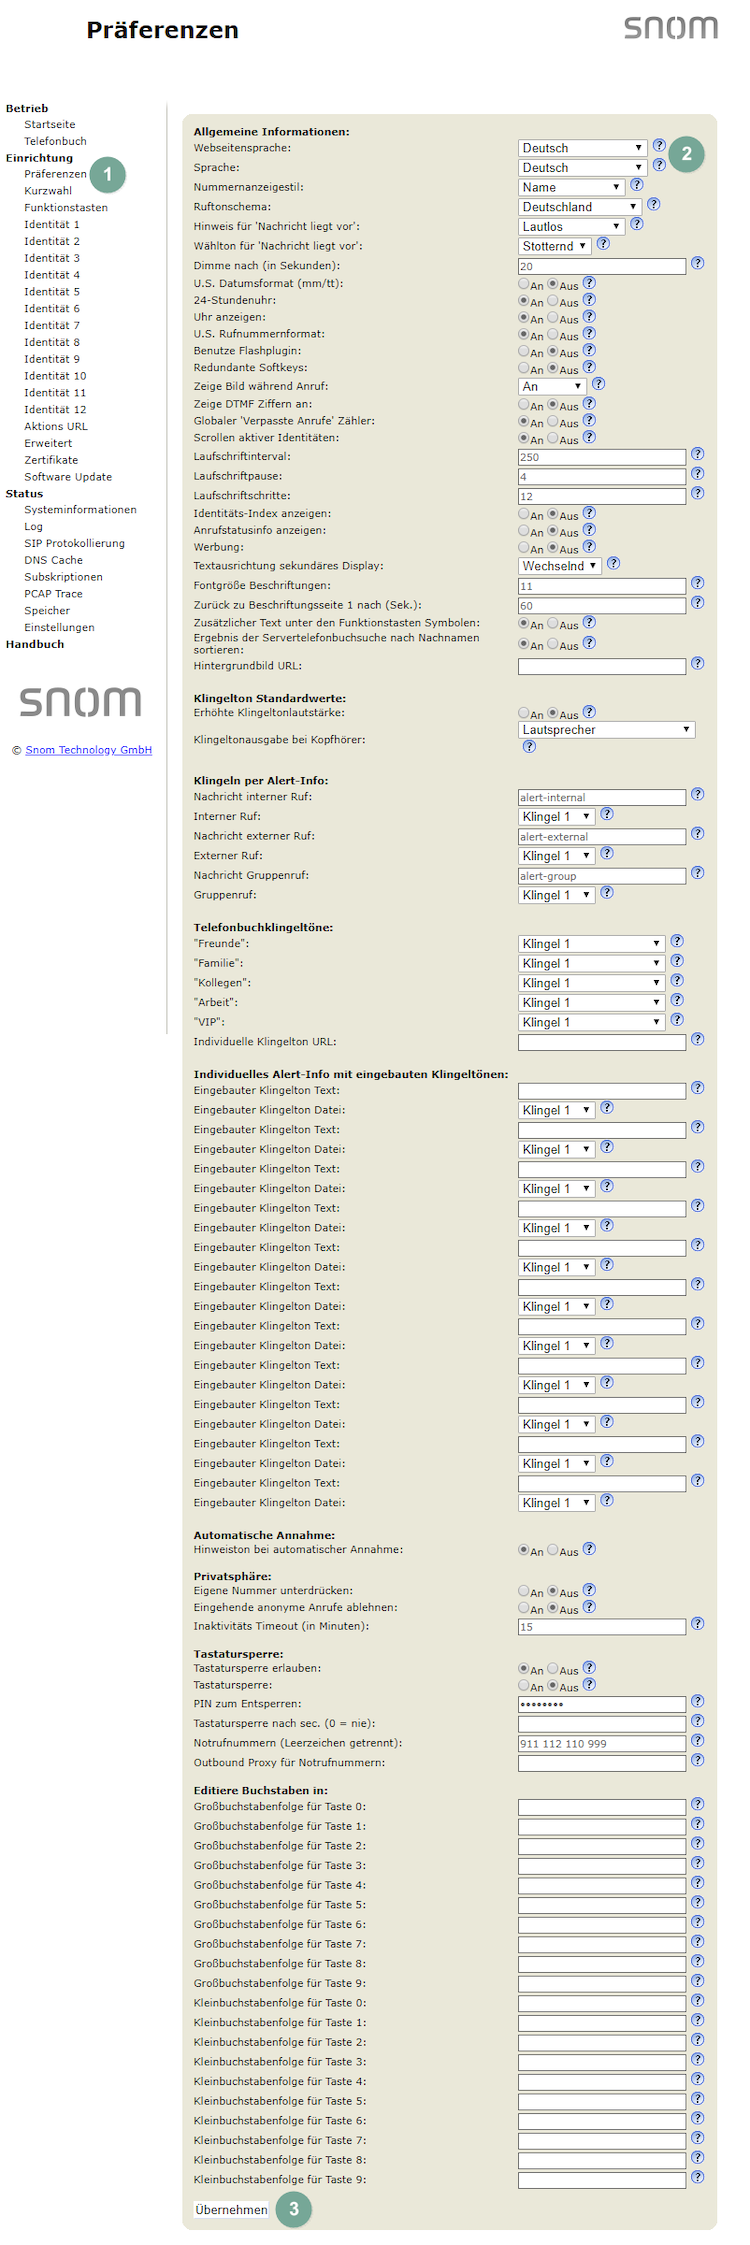
Task: Go to Software Update page
Action: 68,477
